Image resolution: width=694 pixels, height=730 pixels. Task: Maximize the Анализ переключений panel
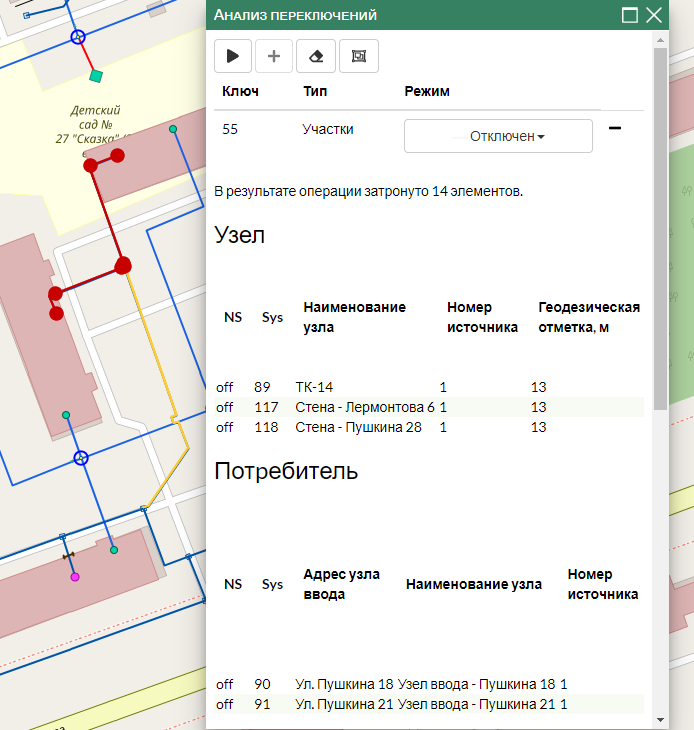coord(630,15)
